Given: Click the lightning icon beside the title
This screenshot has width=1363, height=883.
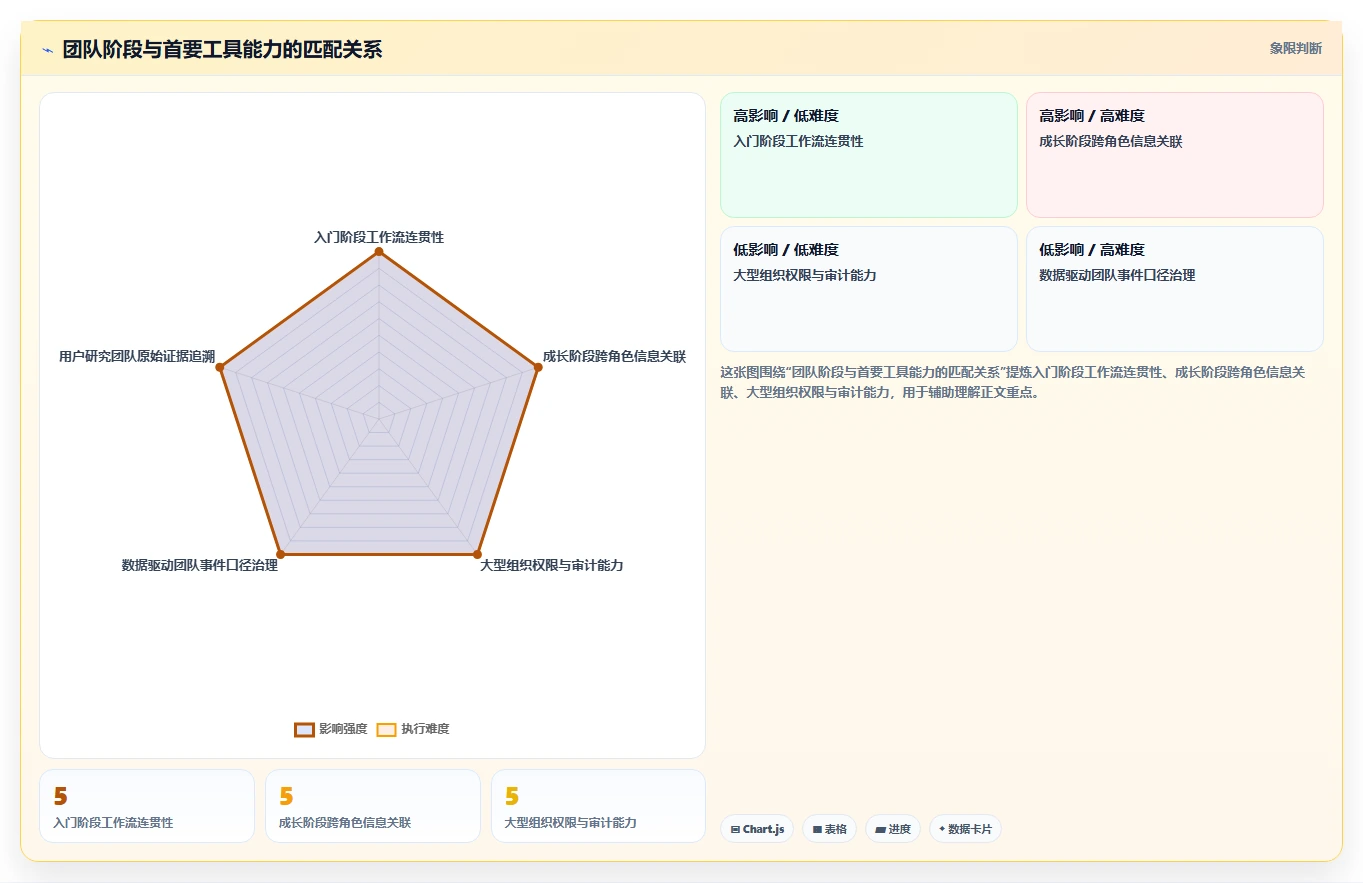Looking at the screenshot, I should (x=47, y=50).
